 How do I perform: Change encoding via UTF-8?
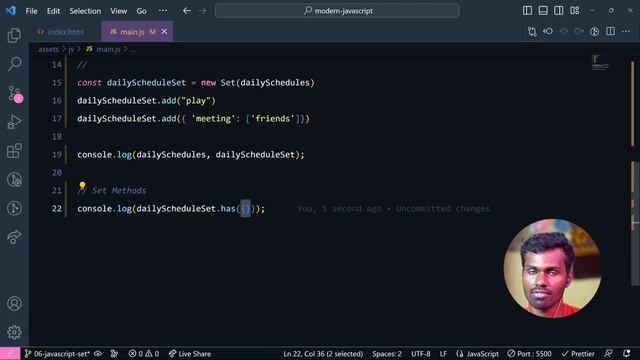click(421, 354)
